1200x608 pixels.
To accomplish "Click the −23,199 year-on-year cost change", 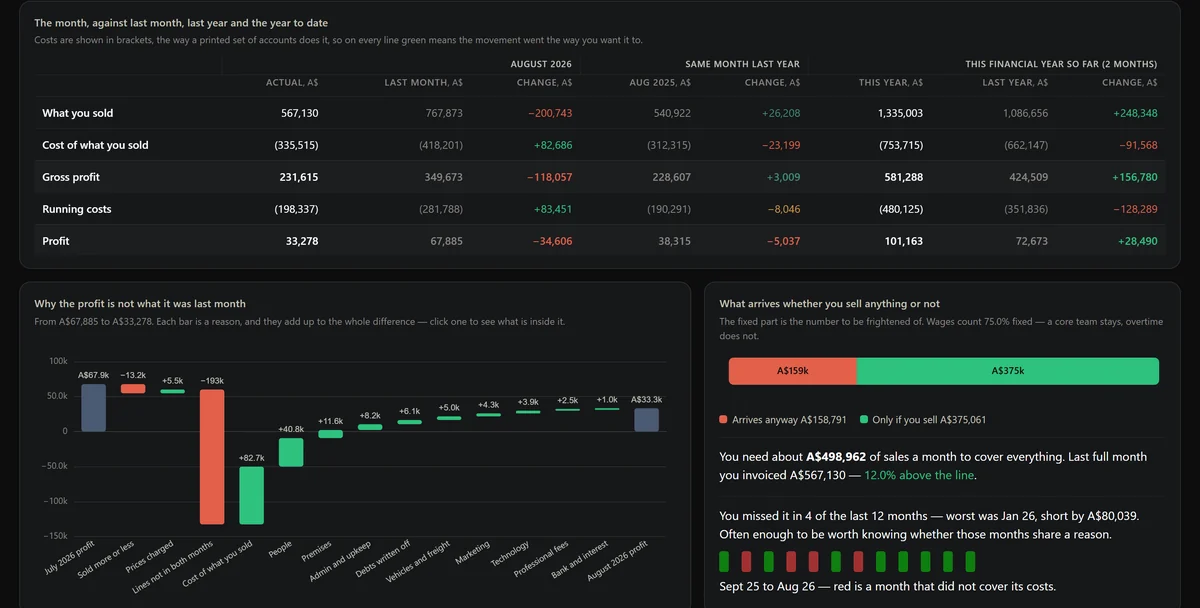I will pyautogui.click(x=781, y=145).
